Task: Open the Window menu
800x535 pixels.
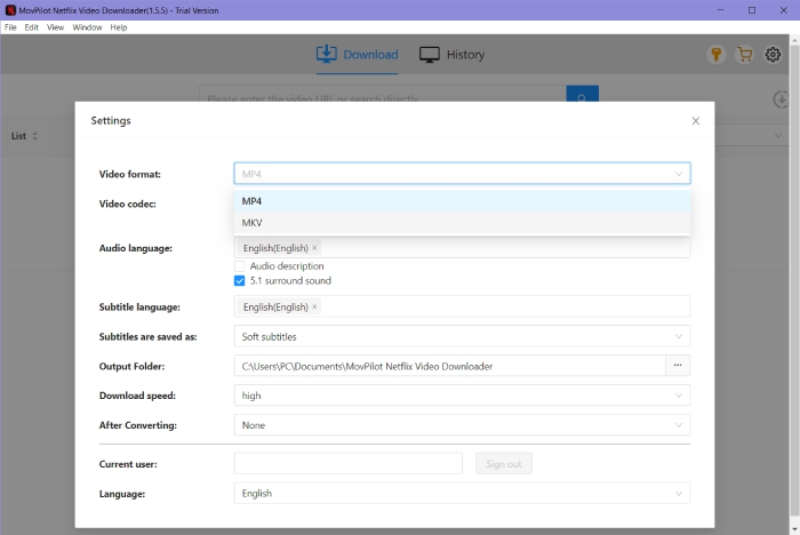Action: click(x=87, y=27)
